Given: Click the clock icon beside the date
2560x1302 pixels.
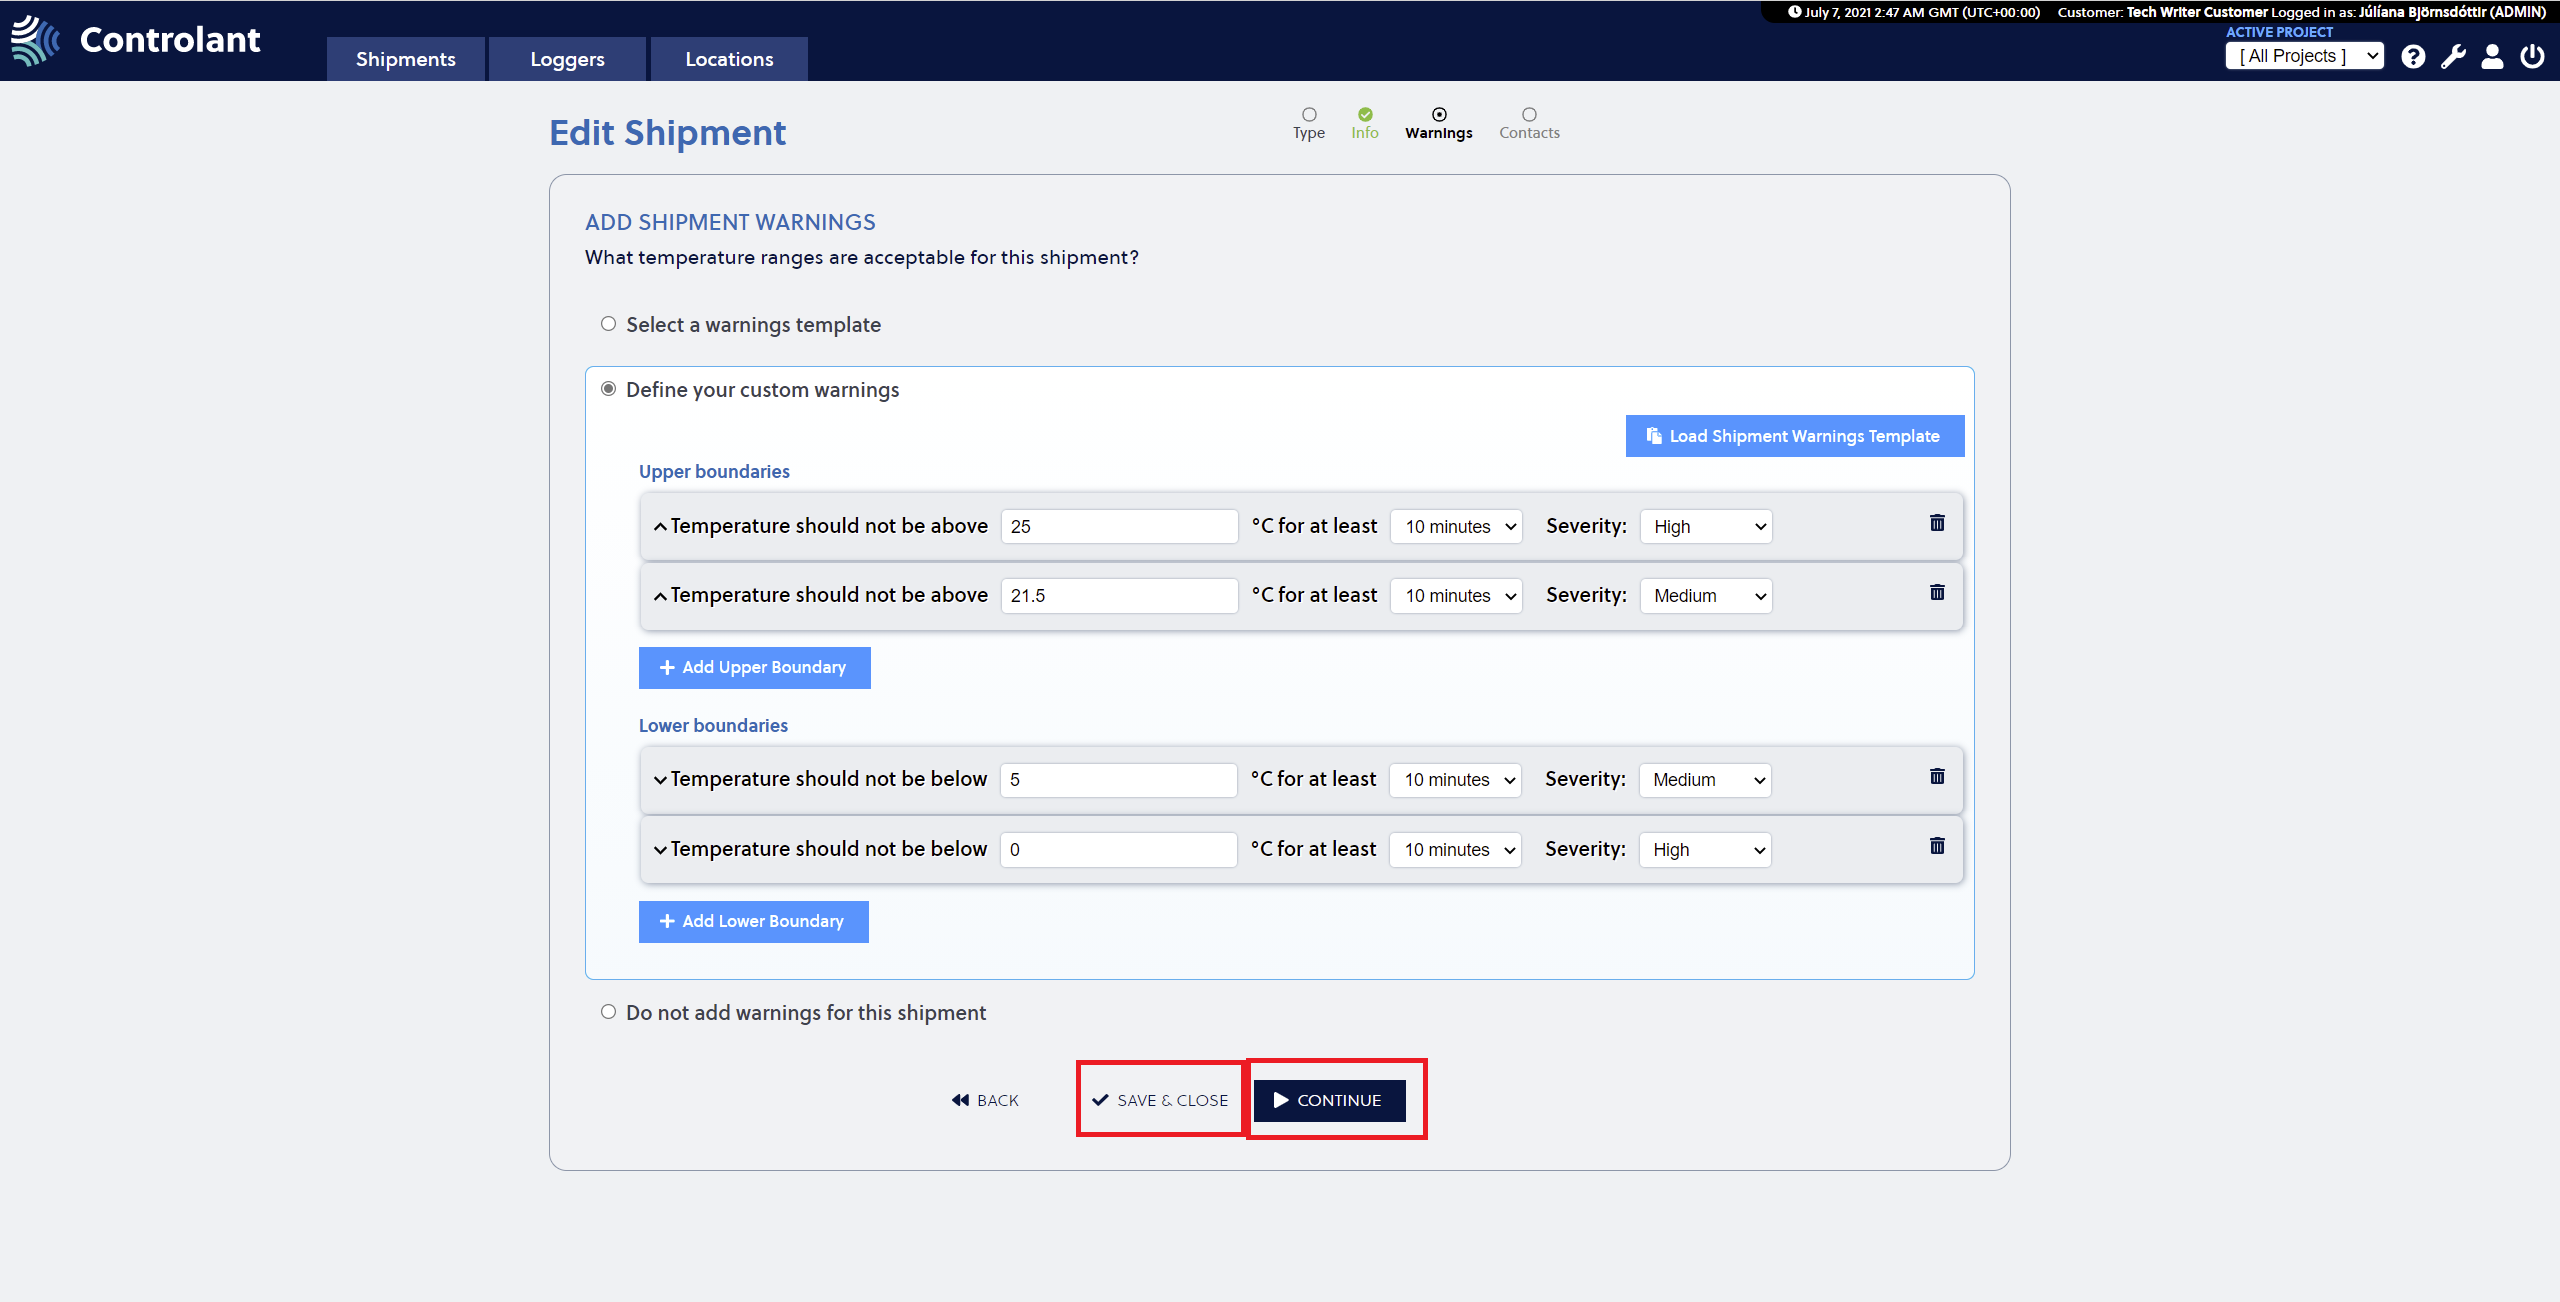Looking at the screenshot, I should pos(1795,12).
